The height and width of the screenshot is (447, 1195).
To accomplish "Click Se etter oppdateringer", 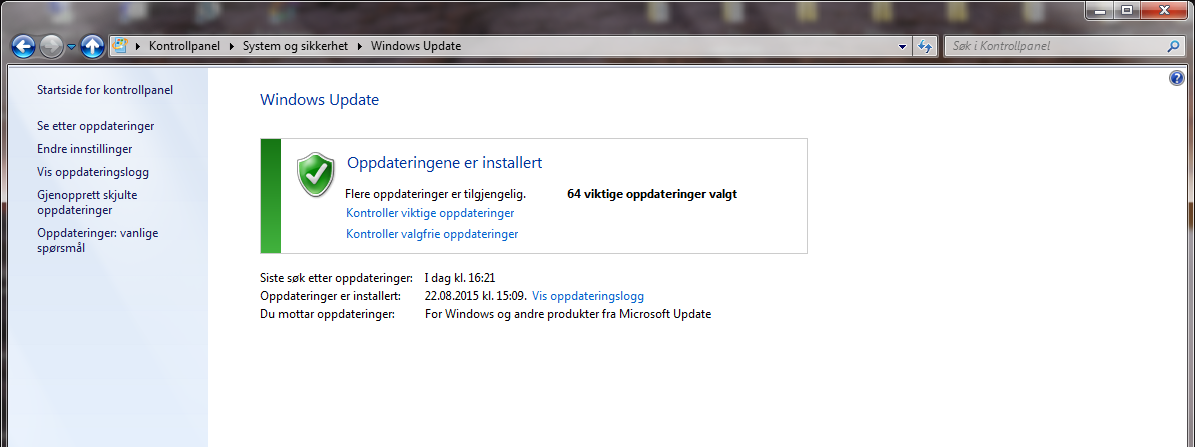I will pyautogui.click(x=96, y=126).
